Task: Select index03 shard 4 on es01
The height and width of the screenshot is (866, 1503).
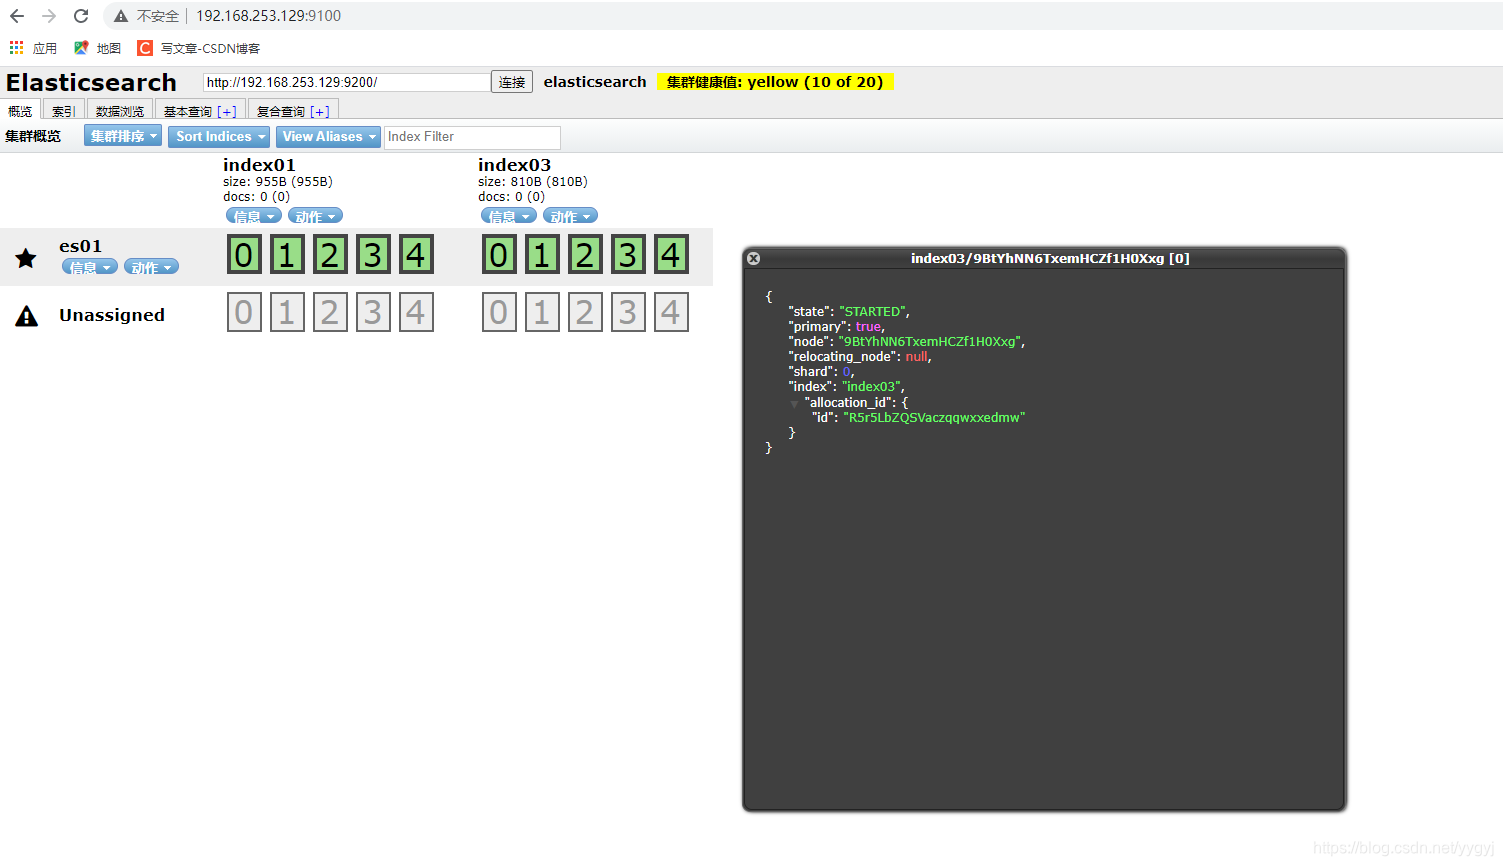Action: [671, 255]
